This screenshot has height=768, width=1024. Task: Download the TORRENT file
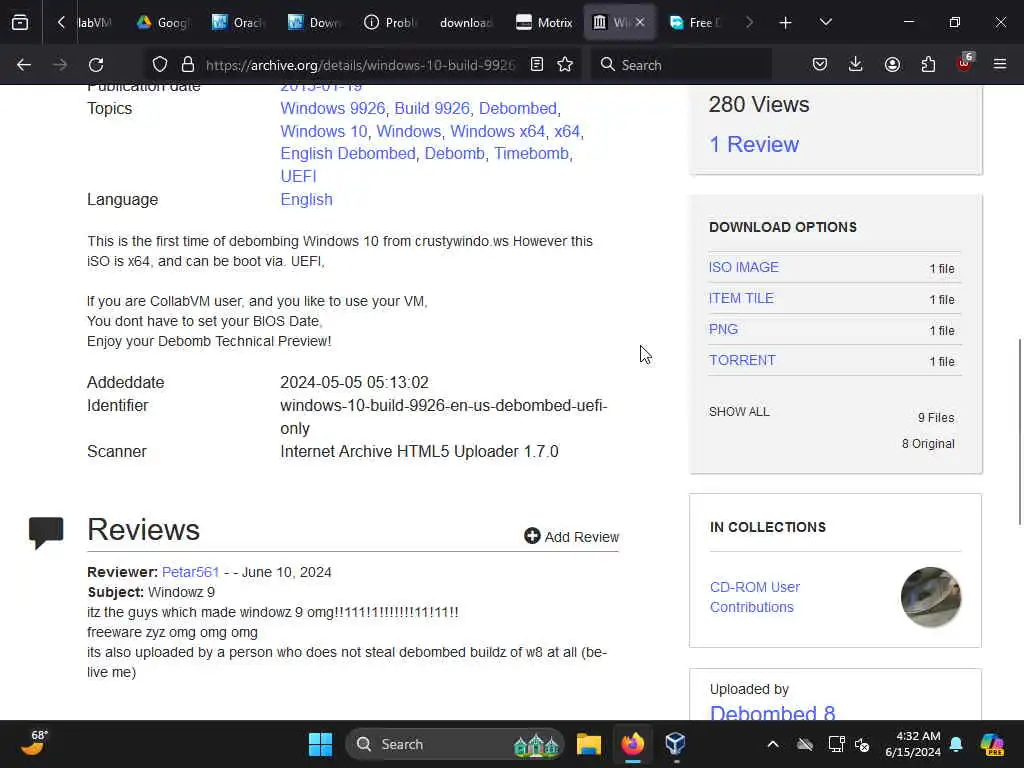pyautogui.click(x=742, y=360)
